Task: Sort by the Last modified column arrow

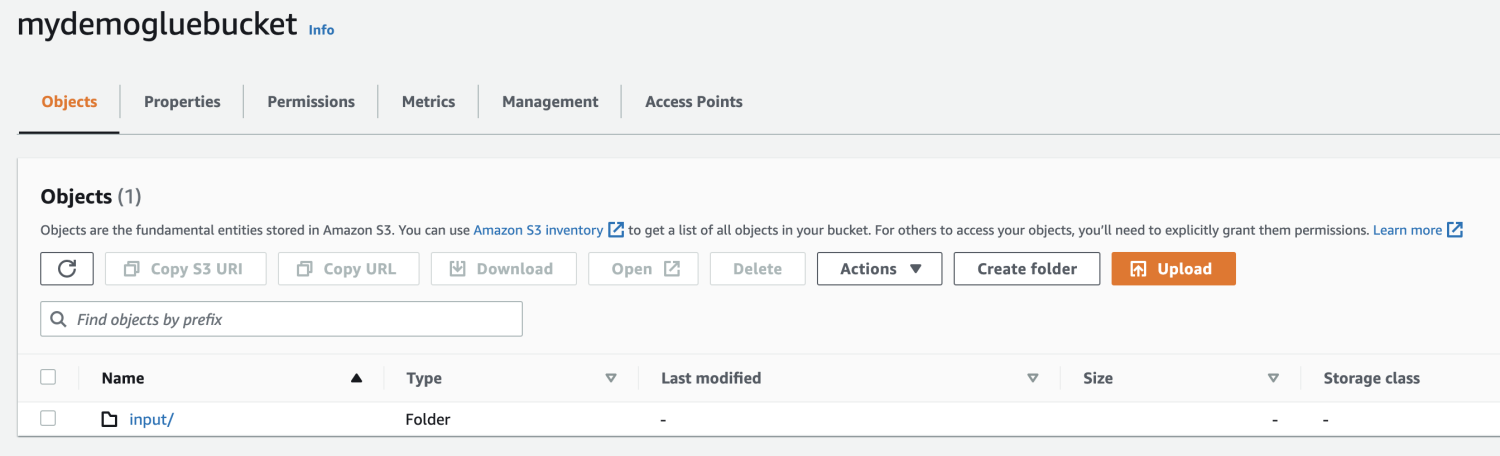Action: [x=1033, y=379]
